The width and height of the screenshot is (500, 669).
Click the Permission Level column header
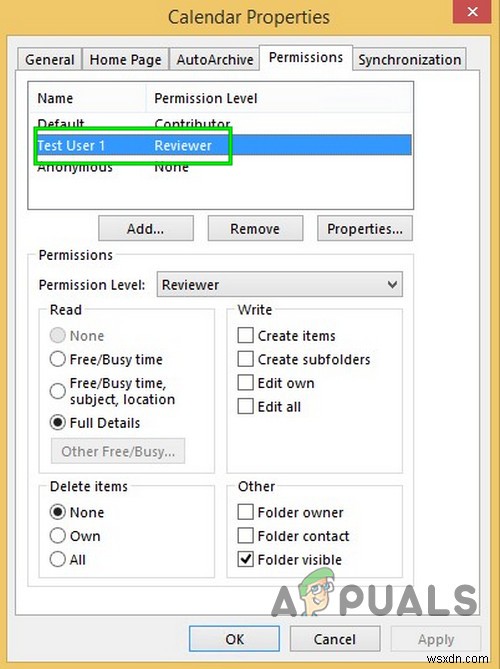279,99
